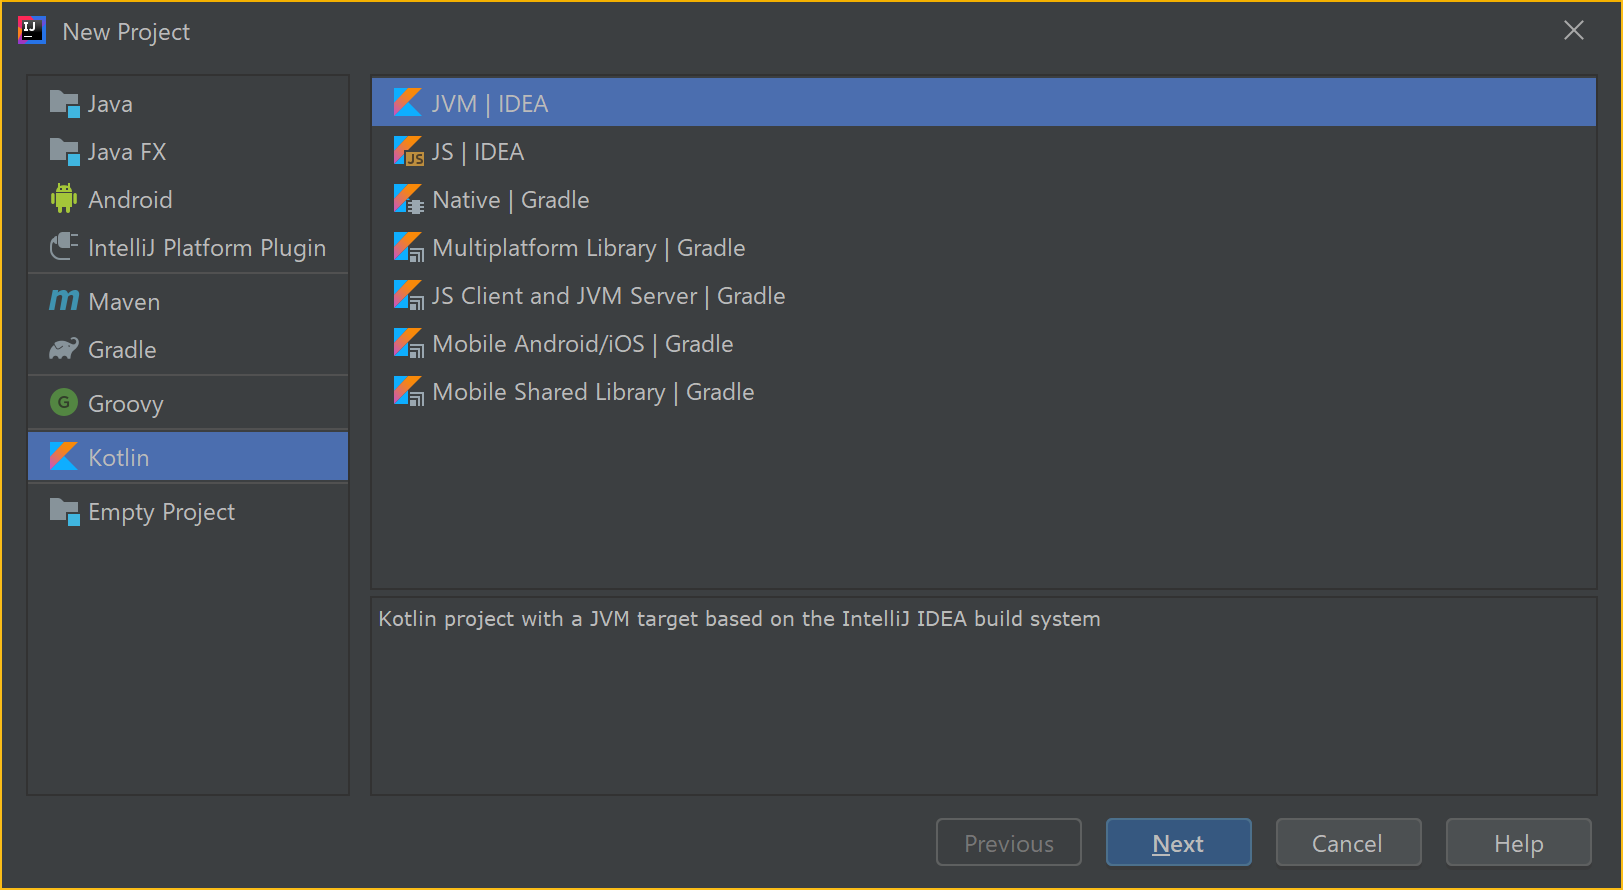Select the Gradle elephant icon

[62, 349]
